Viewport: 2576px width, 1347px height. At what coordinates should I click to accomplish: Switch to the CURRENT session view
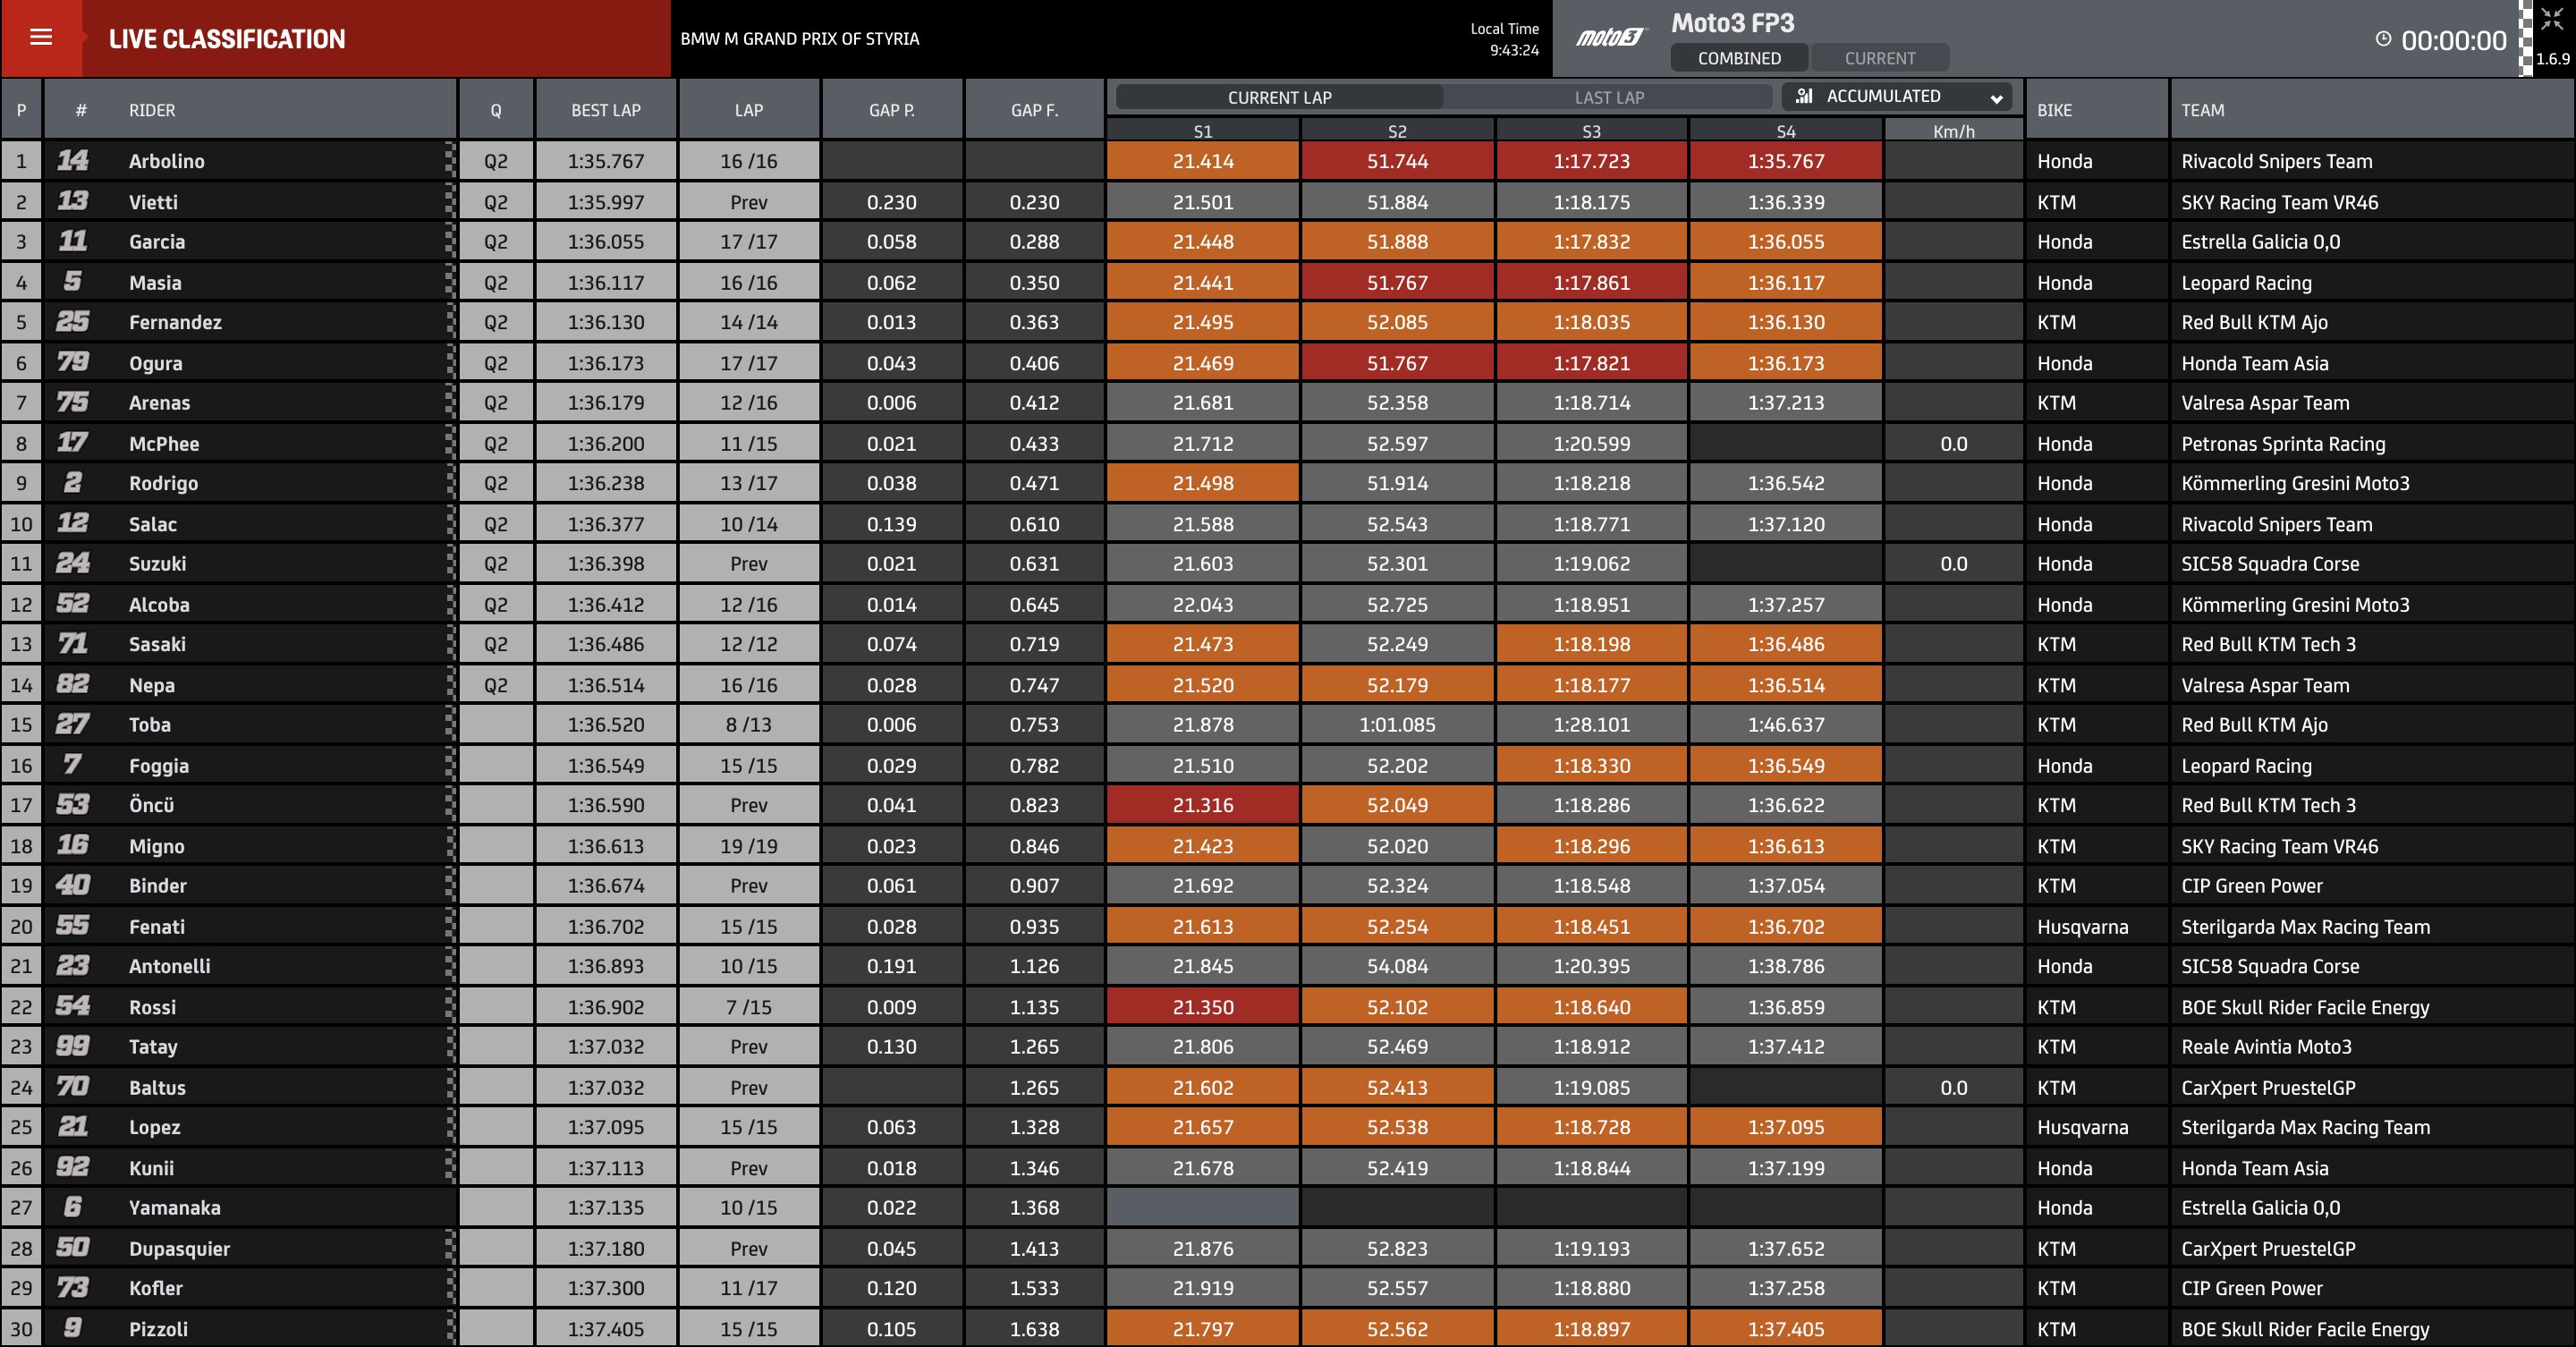[x=1880, y=58]
